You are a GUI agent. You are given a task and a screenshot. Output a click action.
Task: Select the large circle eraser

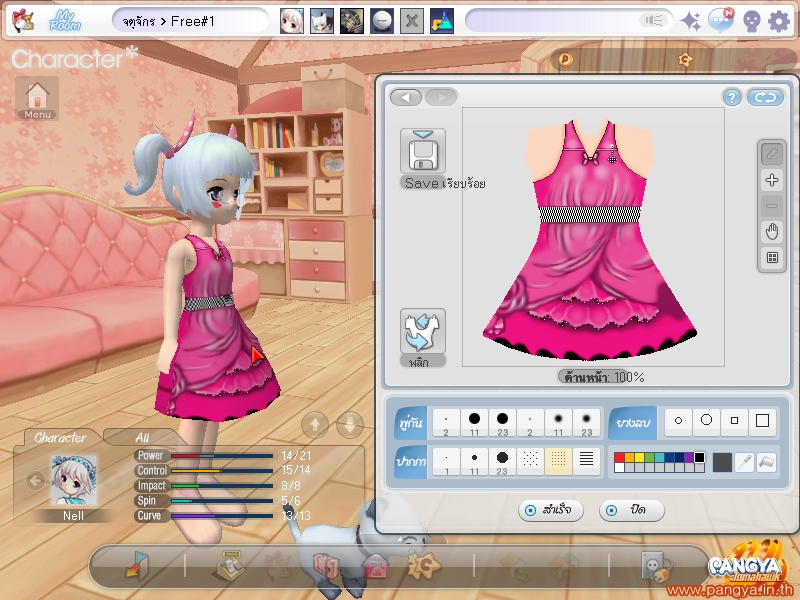tap(707, 421)
